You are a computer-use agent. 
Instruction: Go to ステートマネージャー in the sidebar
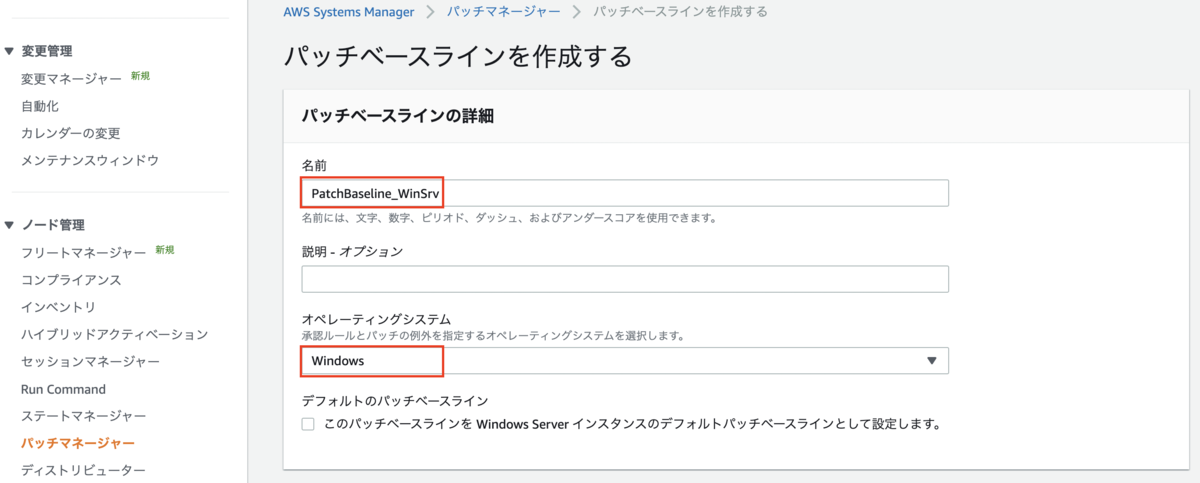pos(84,416)
